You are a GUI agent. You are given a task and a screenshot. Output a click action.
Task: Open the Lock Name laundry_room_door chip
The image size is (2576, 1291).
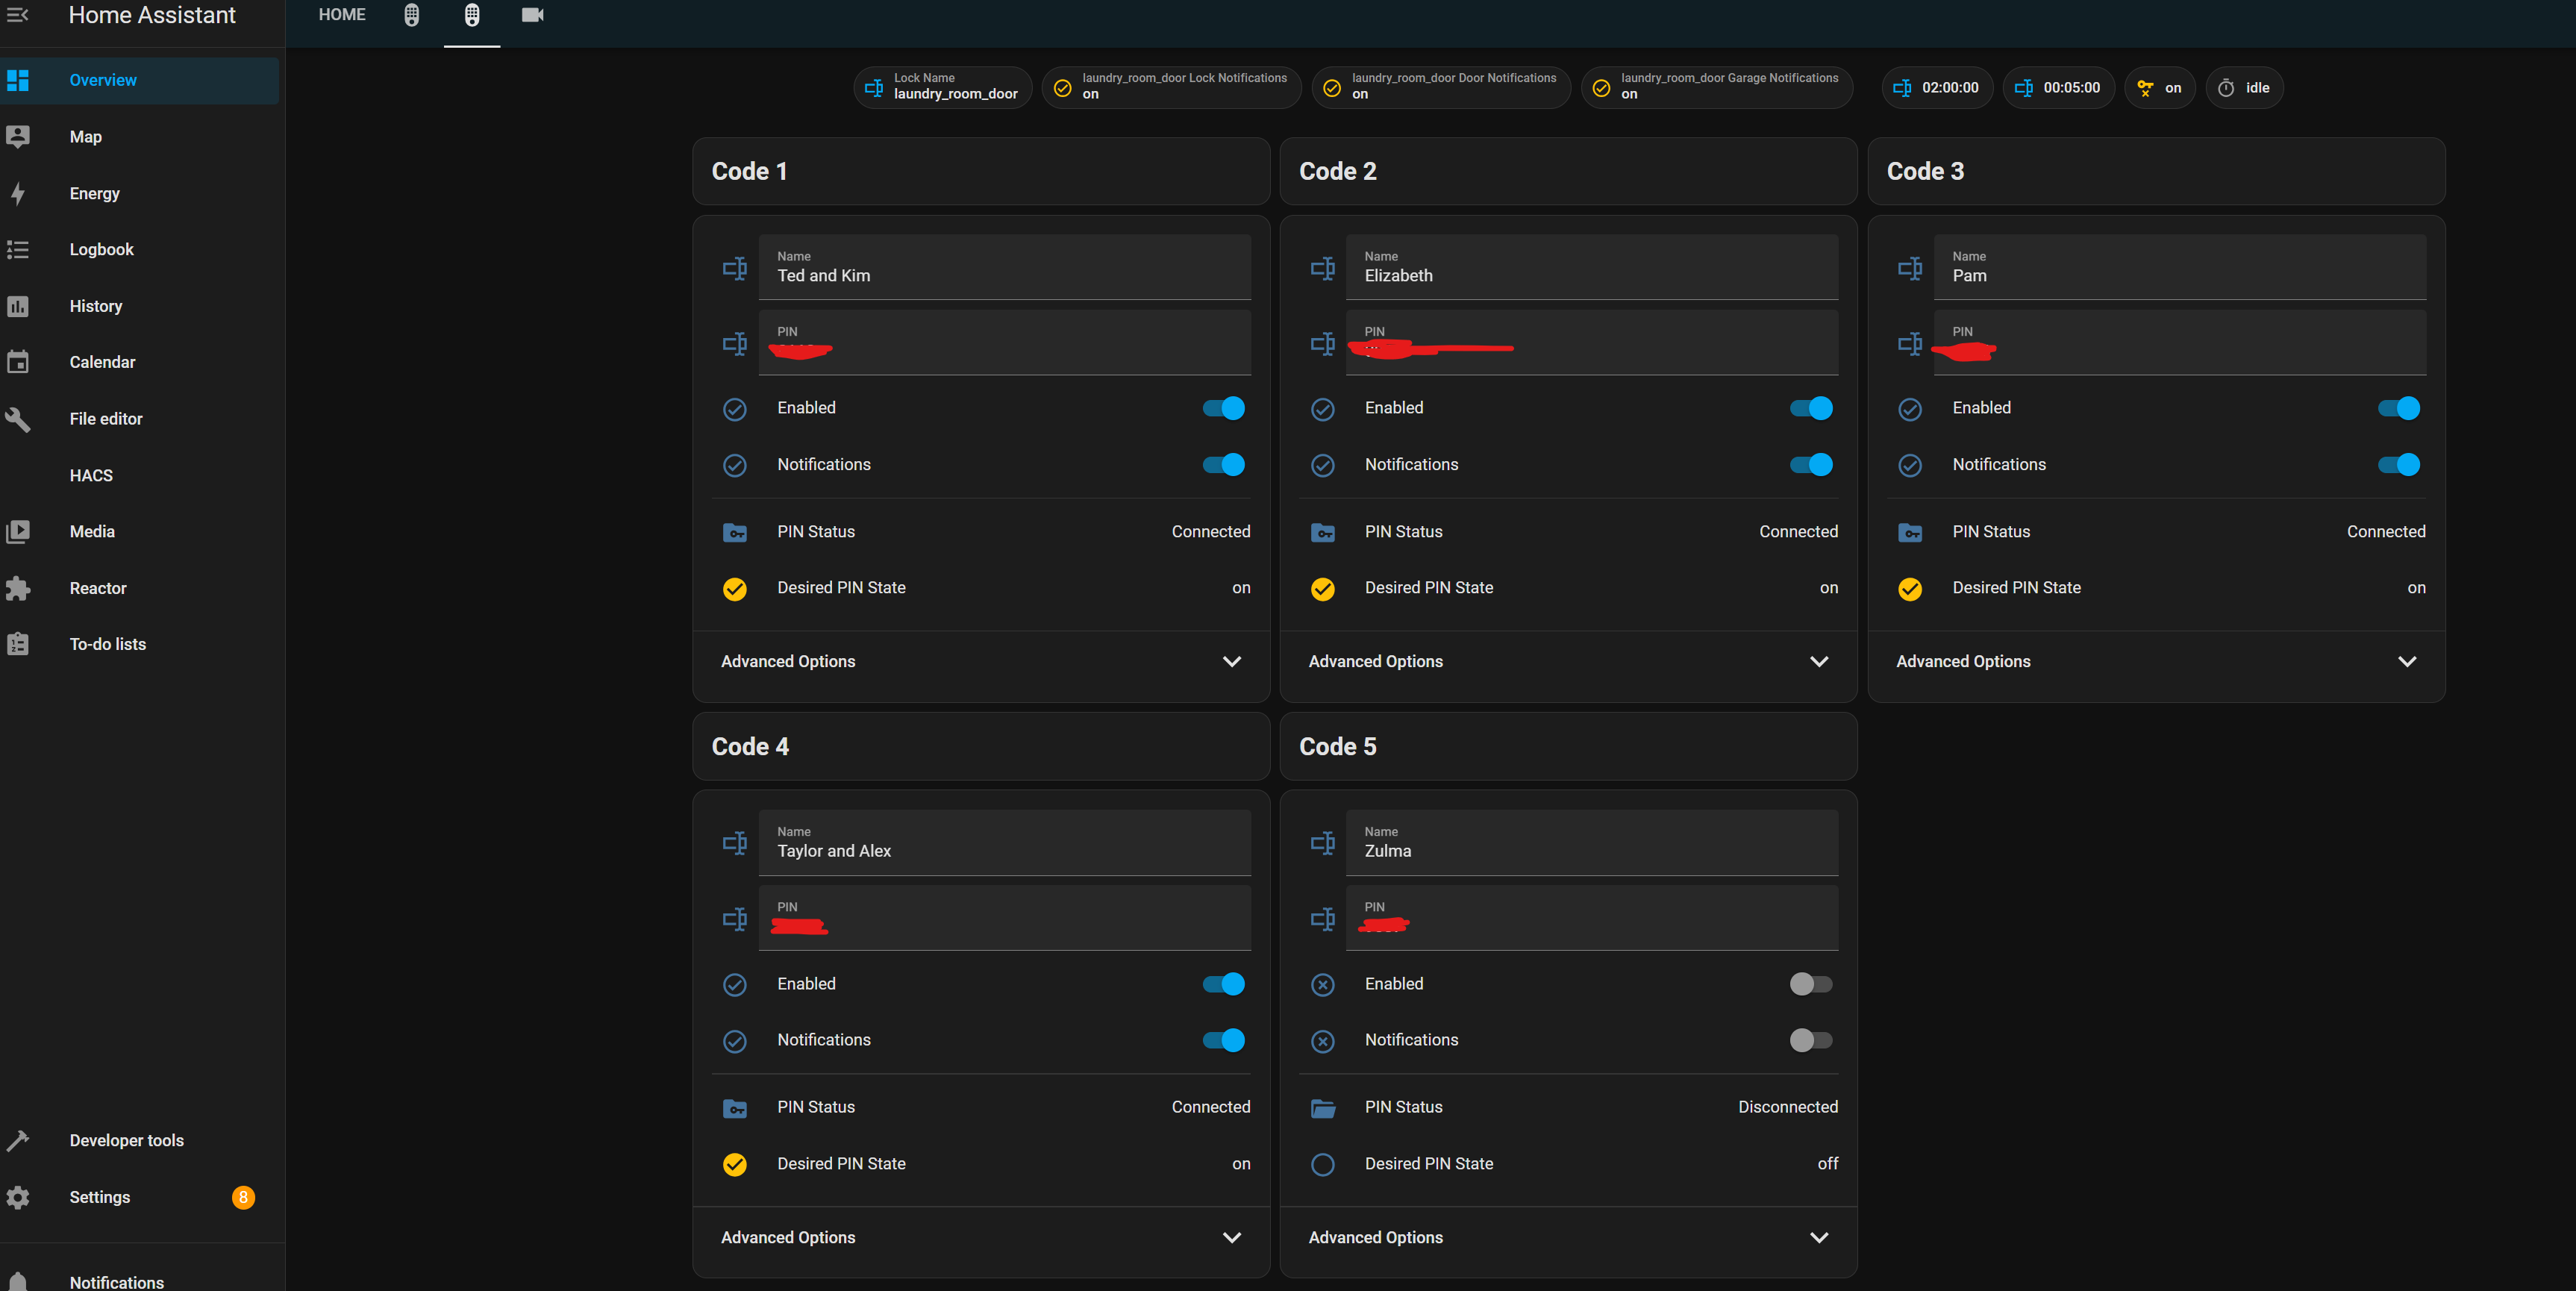click(x=943, y=88)
